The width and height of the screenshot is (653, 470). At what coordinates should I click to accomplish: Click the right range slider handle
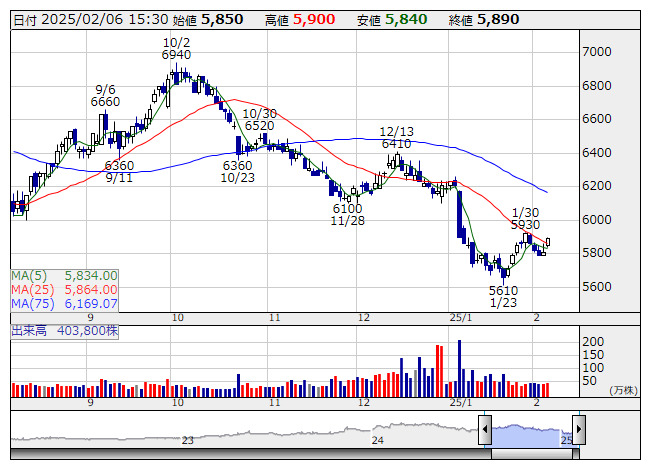[x=579, y=429]
